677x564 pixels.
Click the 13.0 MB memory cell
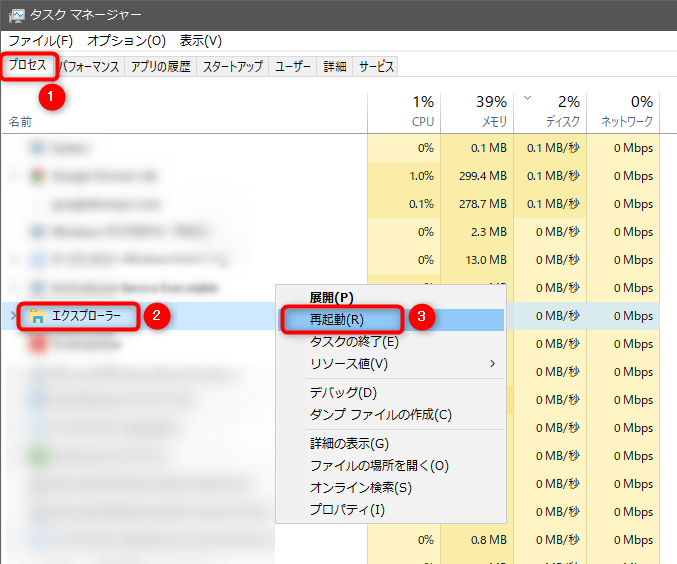click(x=477, y=260)
